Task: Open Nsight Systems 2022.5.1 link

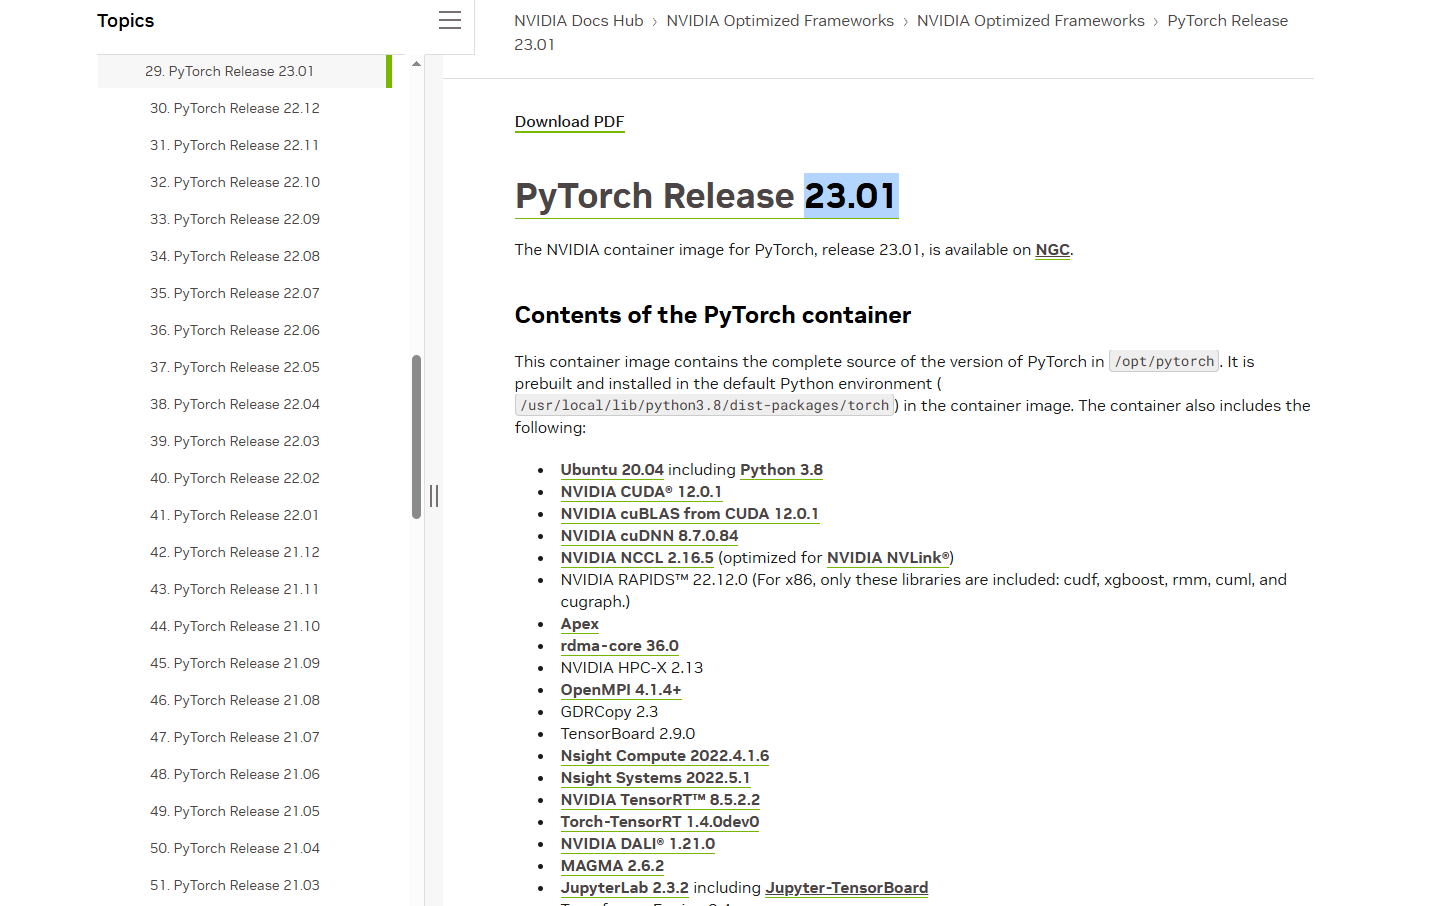Action: 655,778
